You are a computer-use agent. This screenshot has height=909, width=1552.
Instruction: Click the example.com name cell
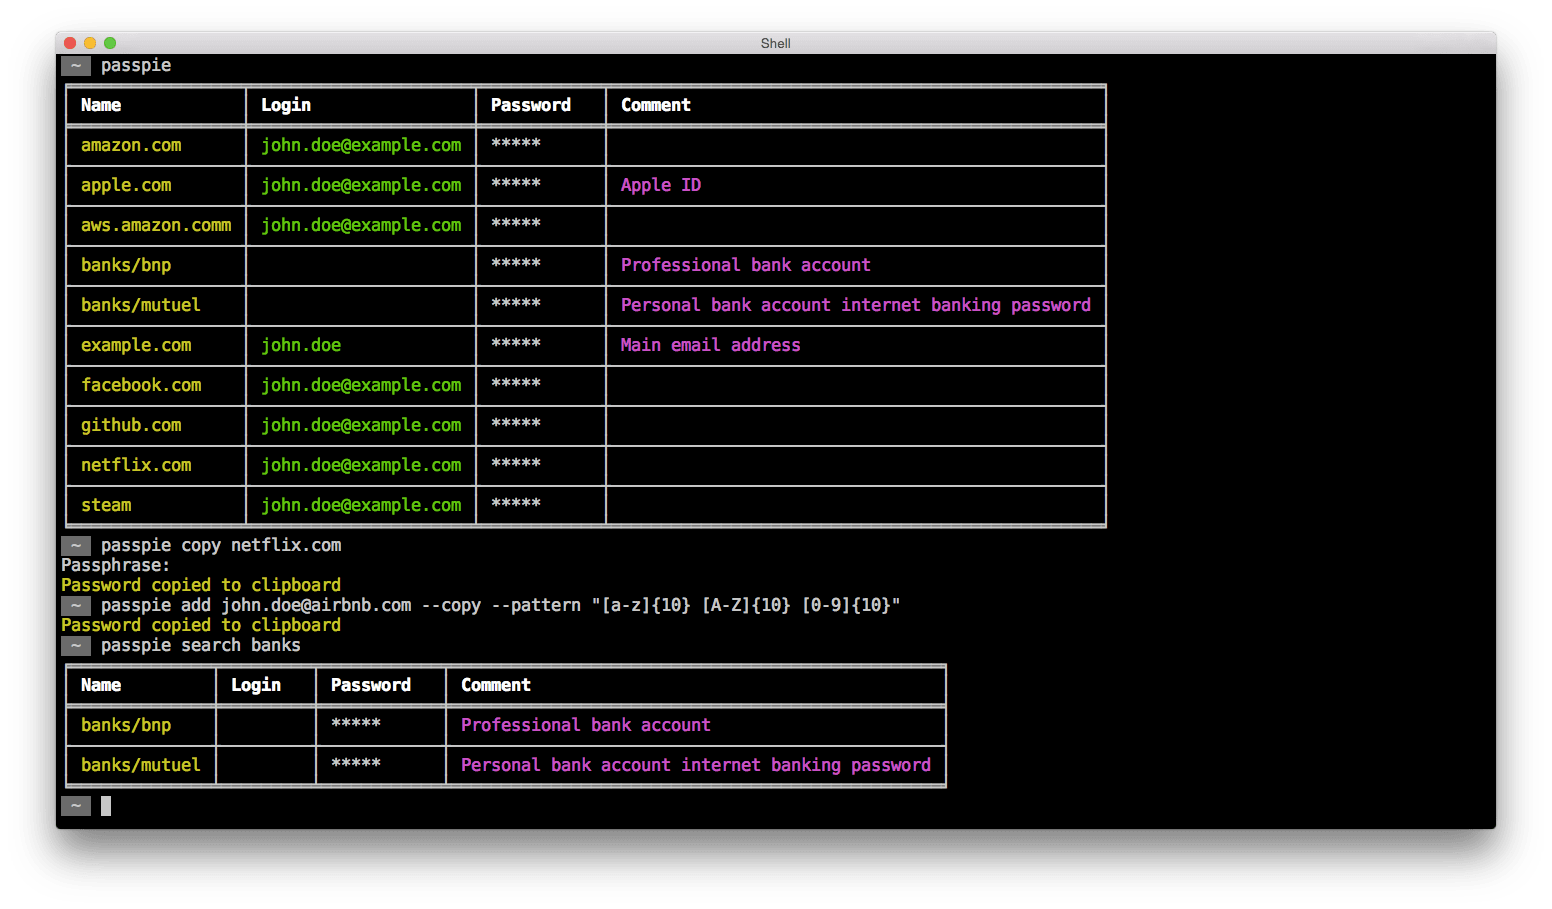pyautogui.click(x=136, y=345)
